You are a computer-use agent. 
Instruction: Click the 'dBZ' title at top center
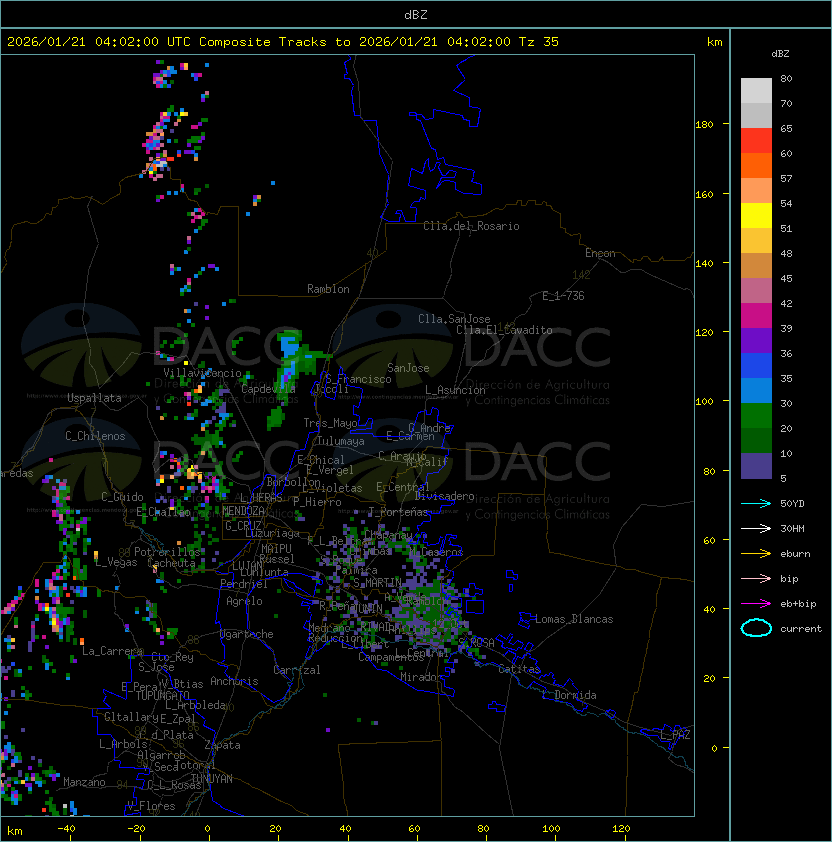(x=416, y=14)
